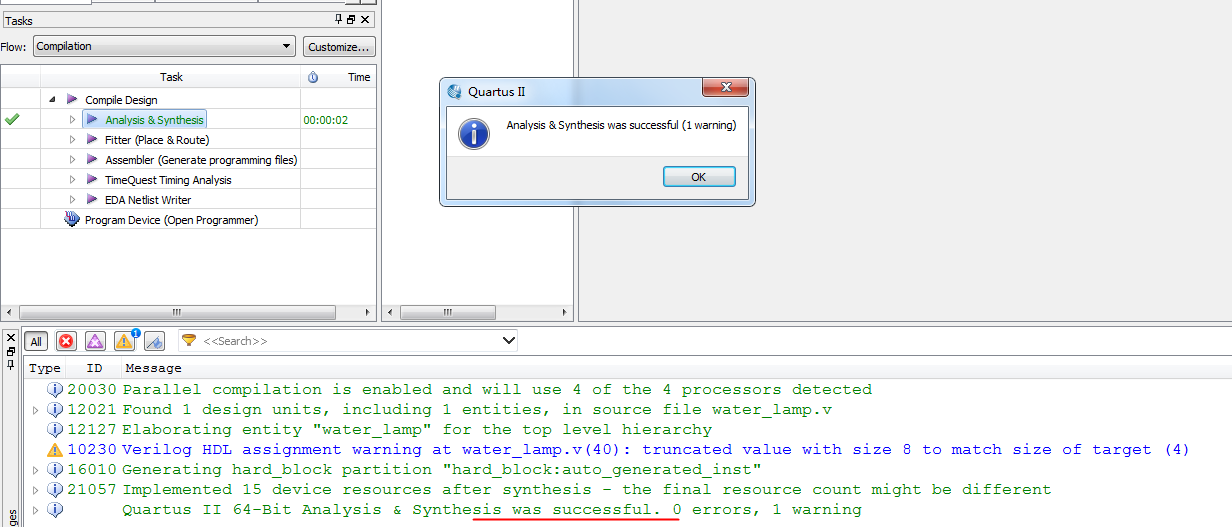Toggle the flagged messages filter

(154, 341)
